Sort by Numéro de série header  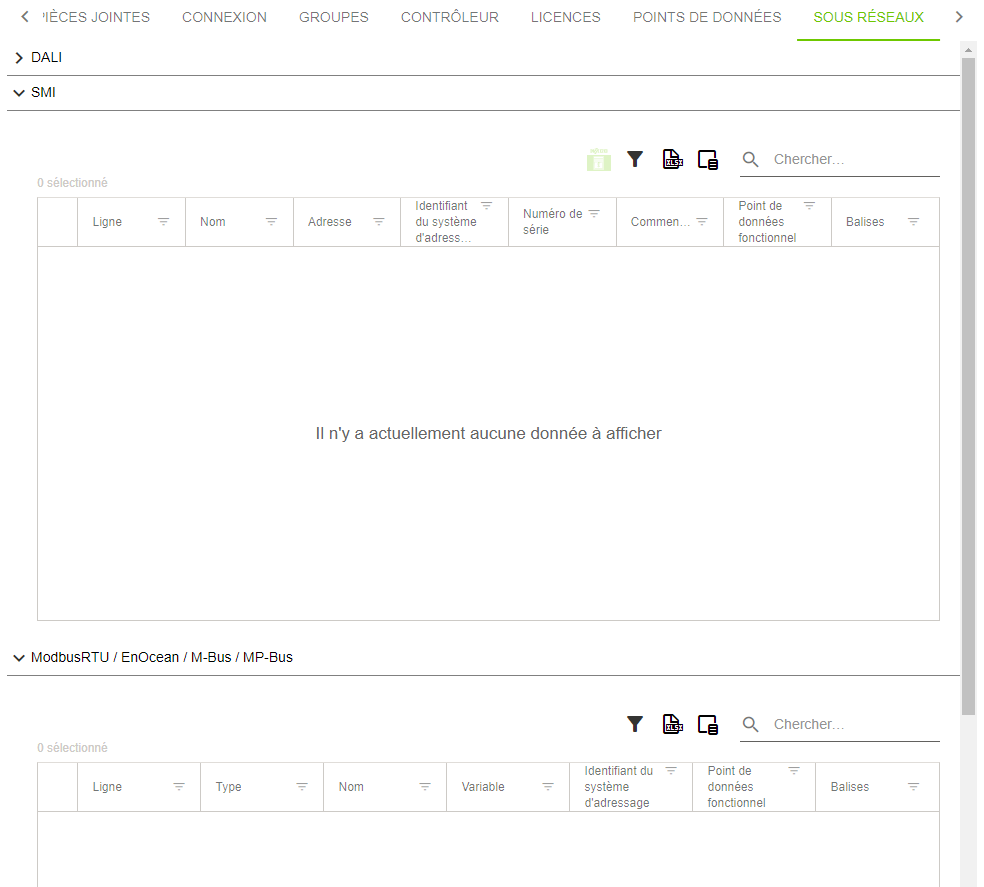pyautogui.click(x=552, y=222)
